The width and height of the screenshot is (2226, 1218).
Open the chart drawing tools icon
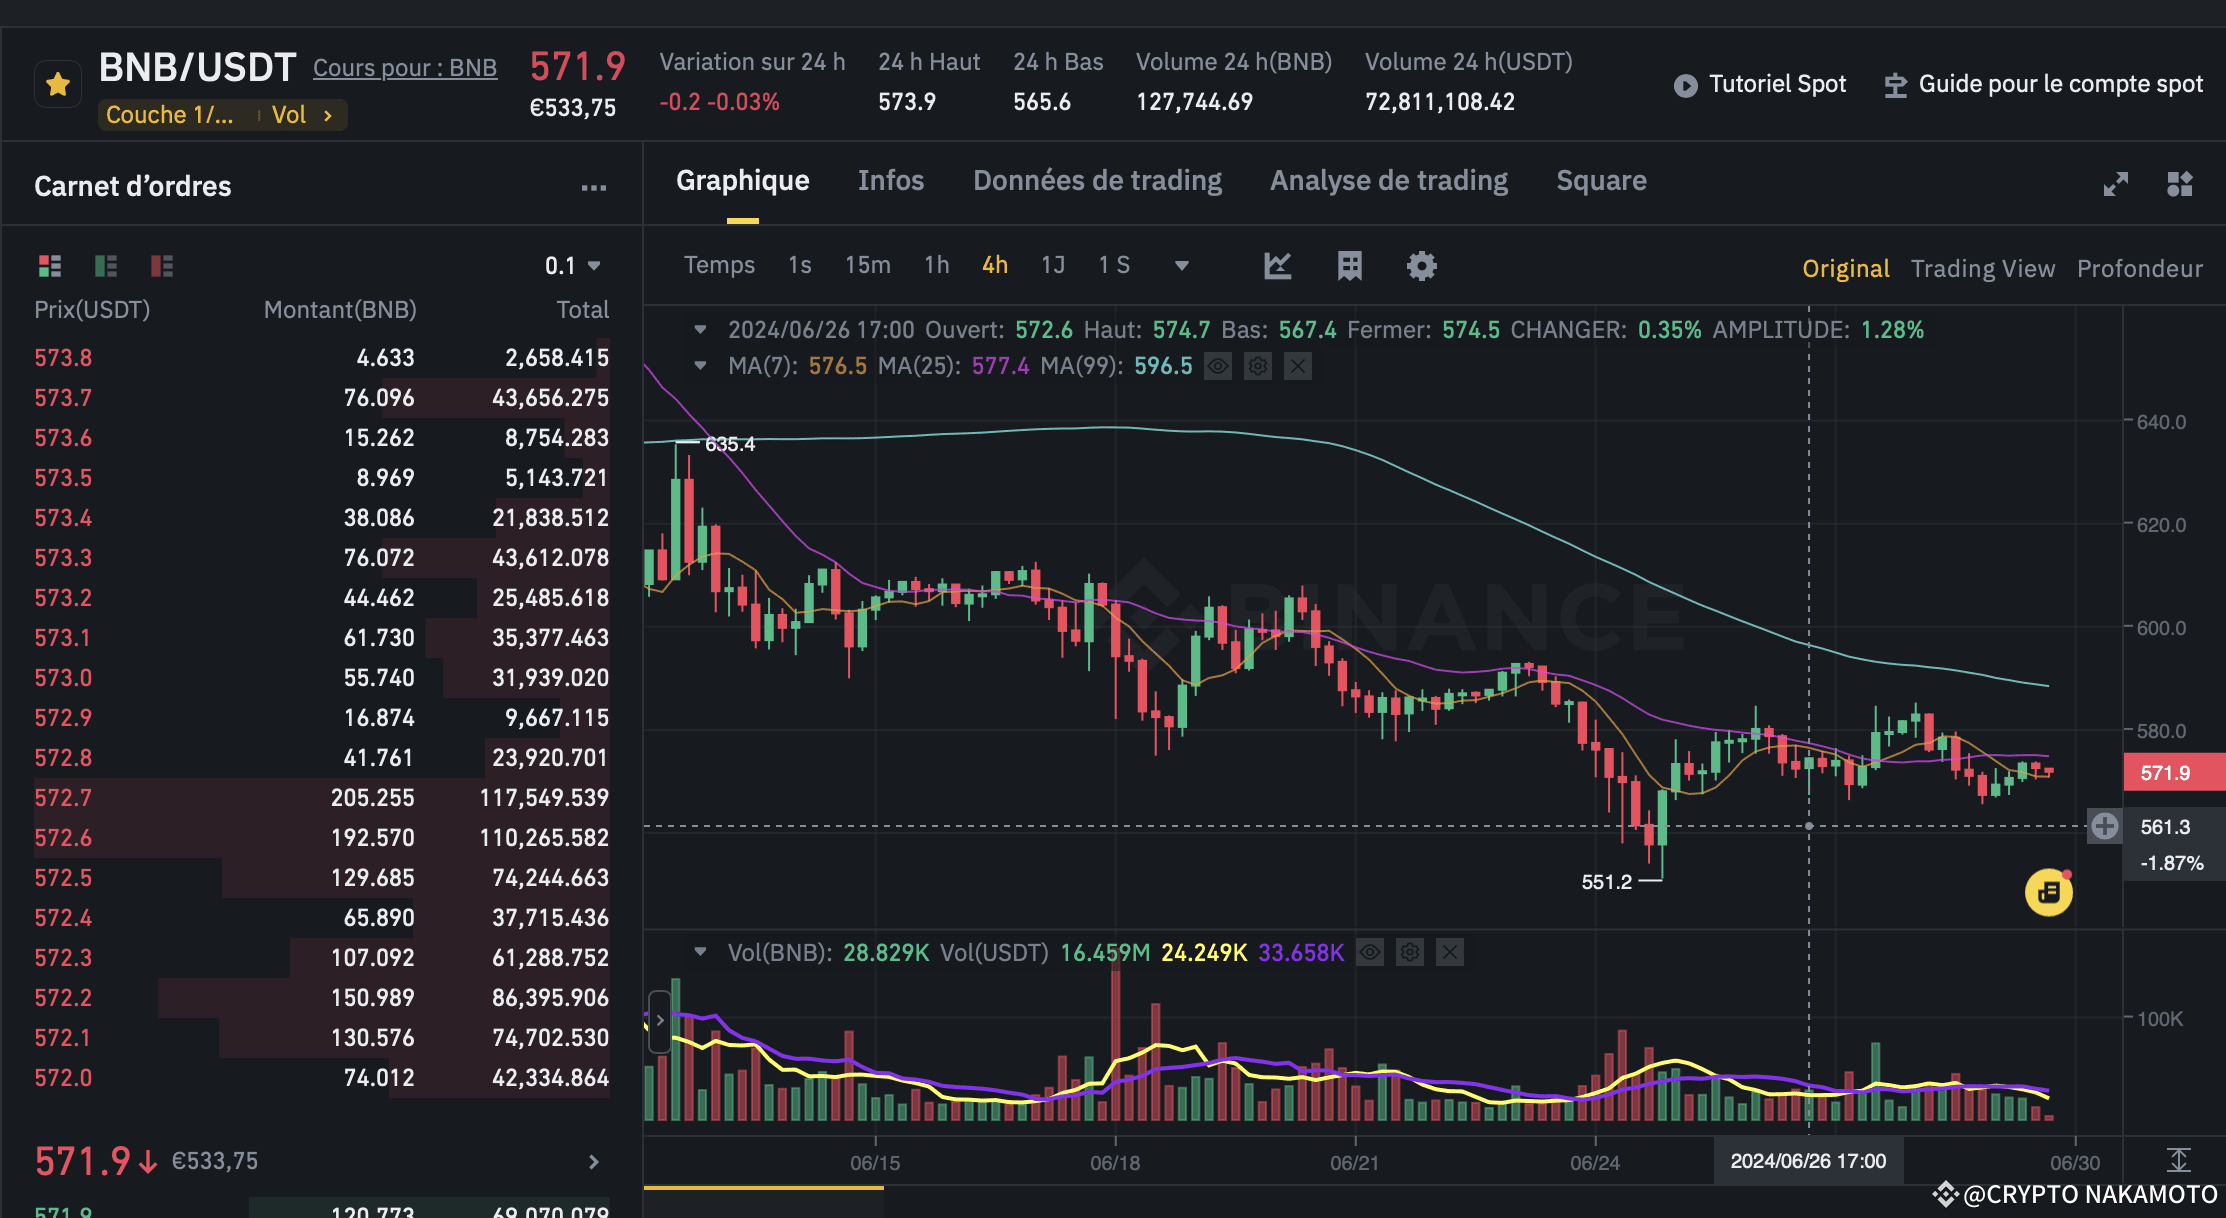(1278, 266)
